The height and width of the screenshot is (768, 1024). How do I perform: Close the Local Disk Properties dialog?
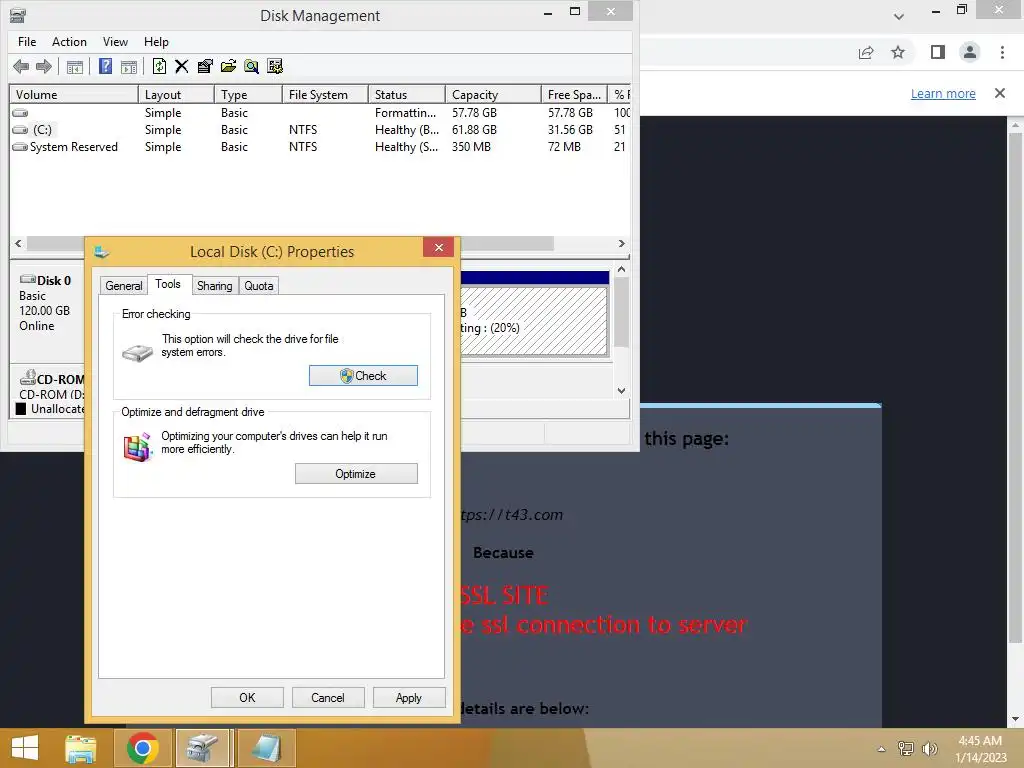click(x=439, y=248)
